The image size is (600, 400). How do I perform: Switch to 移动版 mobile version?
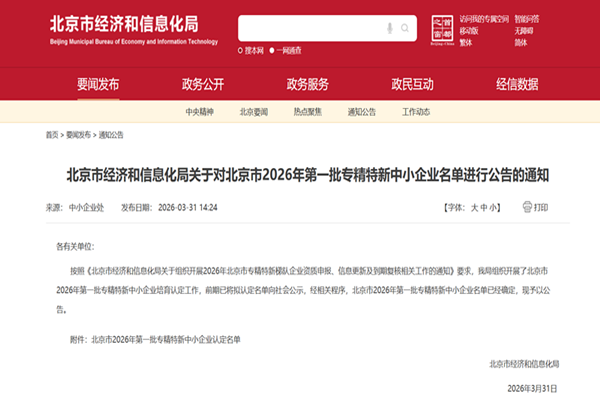pyautogui.click(x=469, y=31)
